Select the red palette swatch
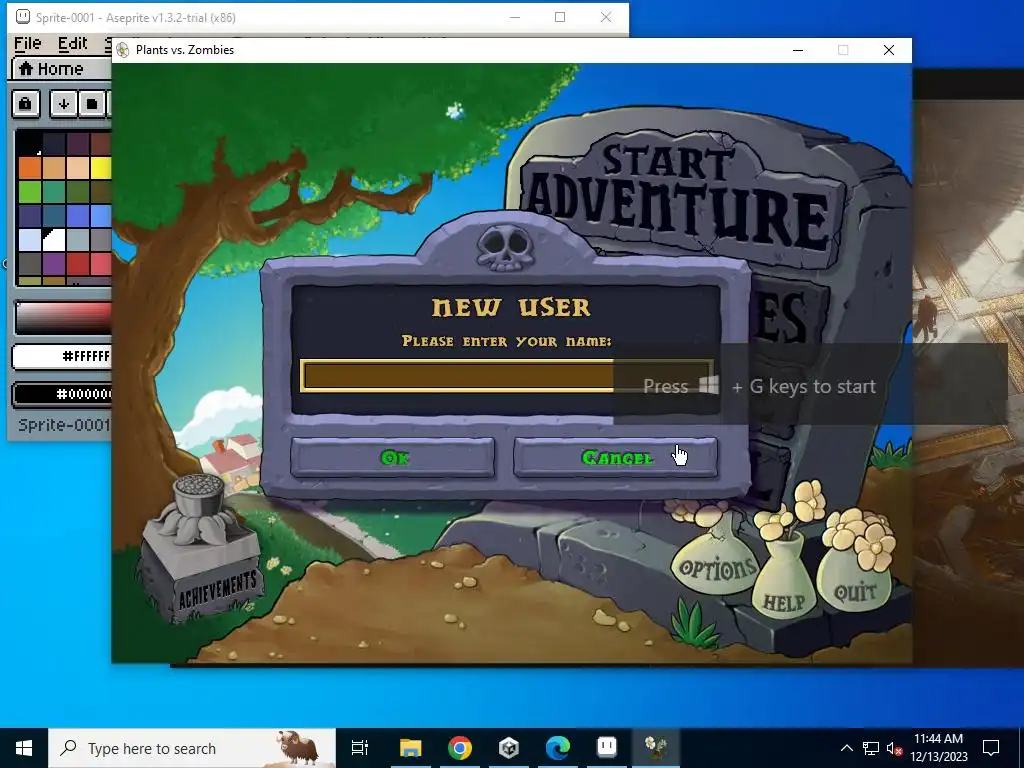The image size is (1024, 768). coord(78,263)
